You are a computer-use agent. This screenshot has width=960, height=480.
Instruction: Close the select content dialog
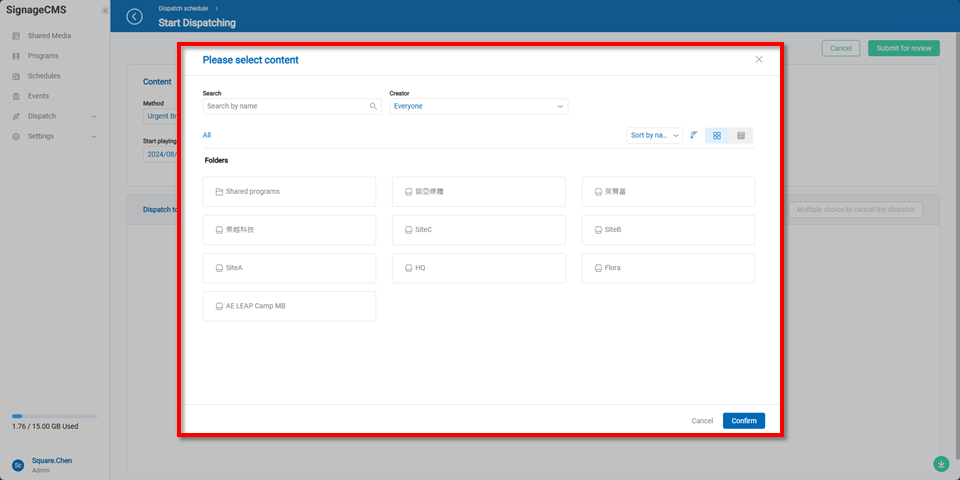[x=759, y=60]
